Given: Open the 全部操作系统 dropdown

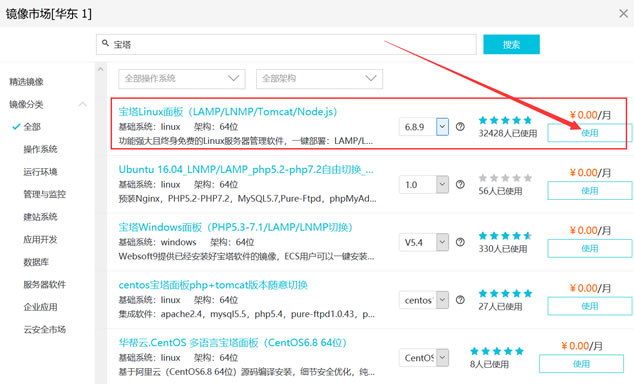Looking at the screenshot, I should point(182,78).
